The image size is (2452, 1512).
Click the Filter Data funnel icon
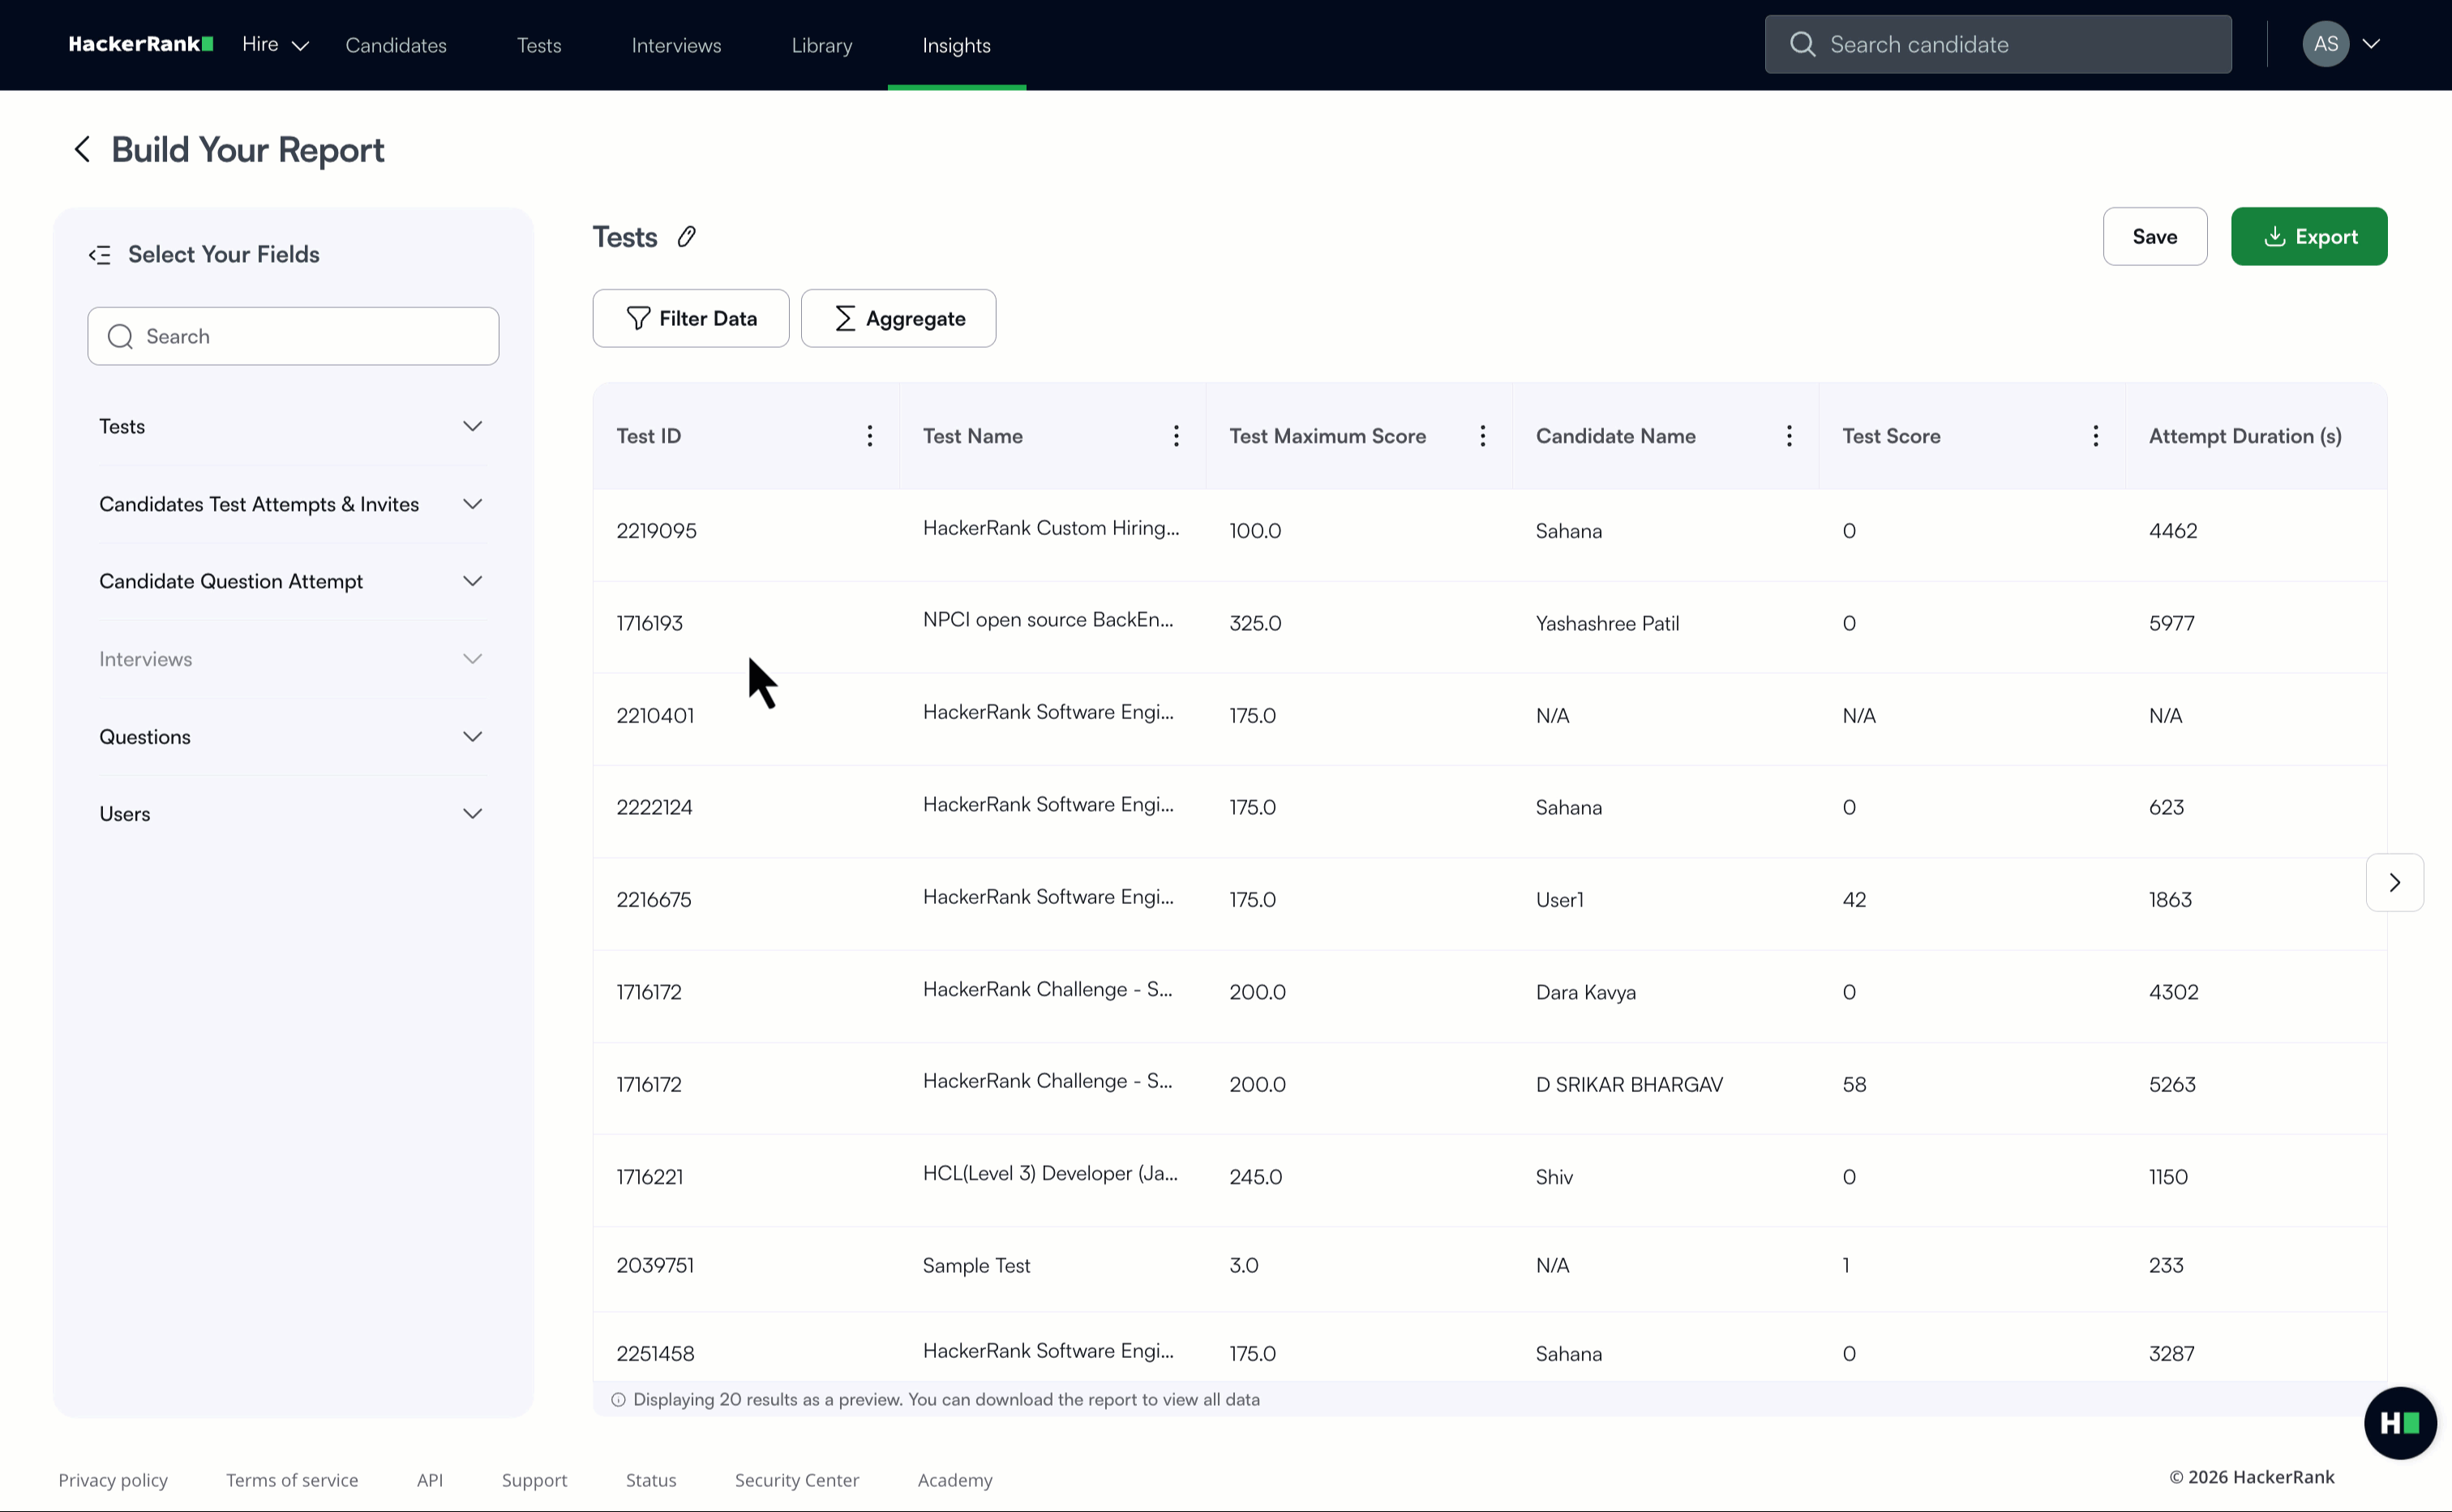point(637,318)
